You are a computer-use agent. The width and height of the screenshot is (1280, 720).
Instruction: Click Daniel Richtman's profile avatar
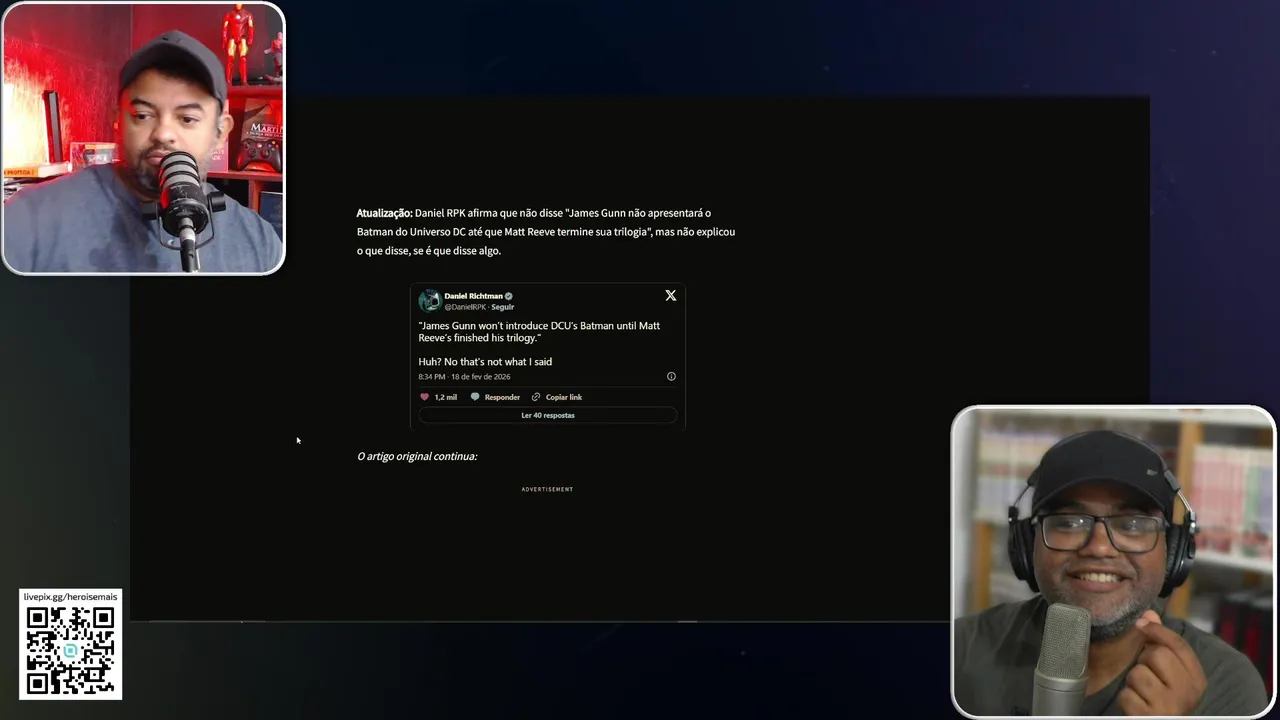pyautogui.click(x=430, y=301)
